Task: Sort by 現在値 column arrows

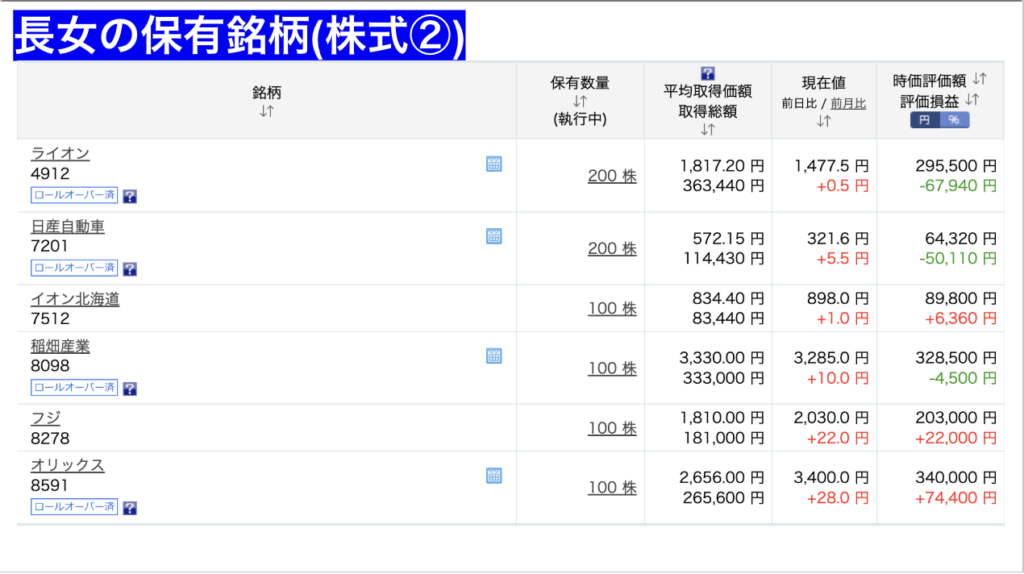Action: click(x=824, y=121)
